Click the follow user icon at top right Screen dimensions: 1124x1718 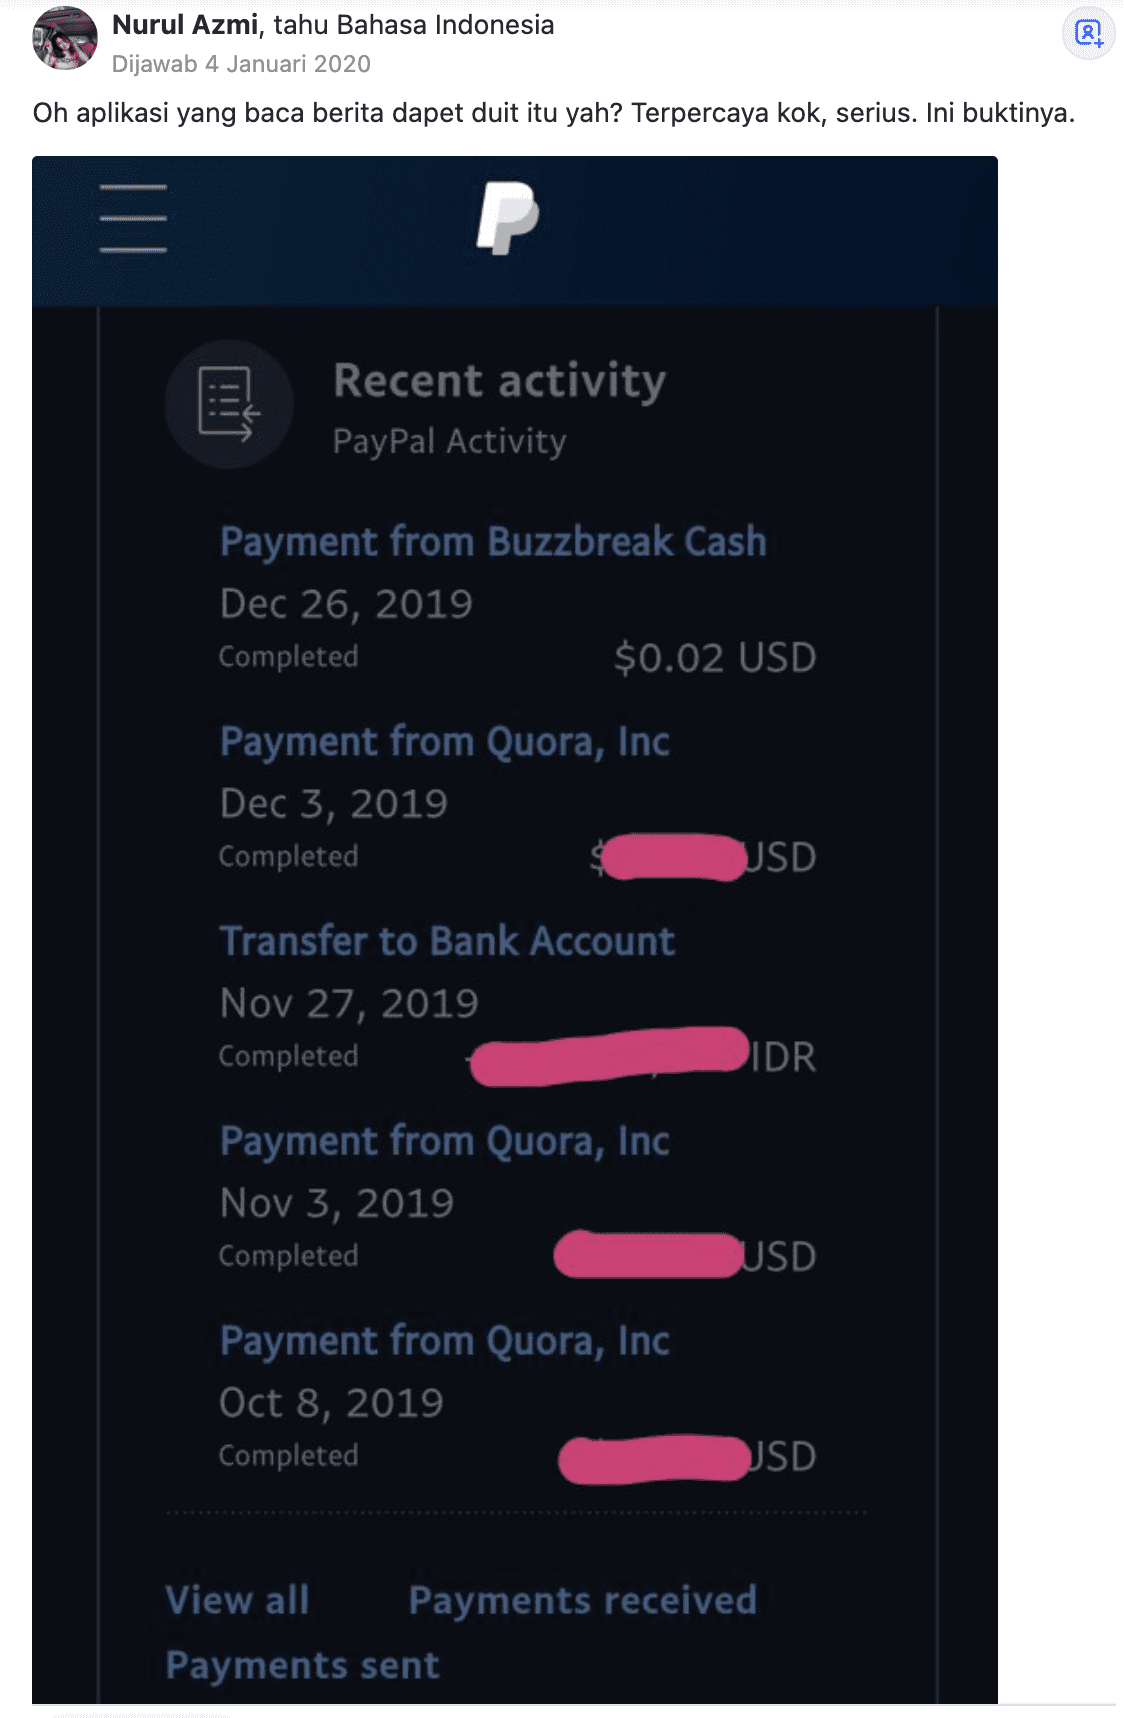click(x=1088, y=33)
